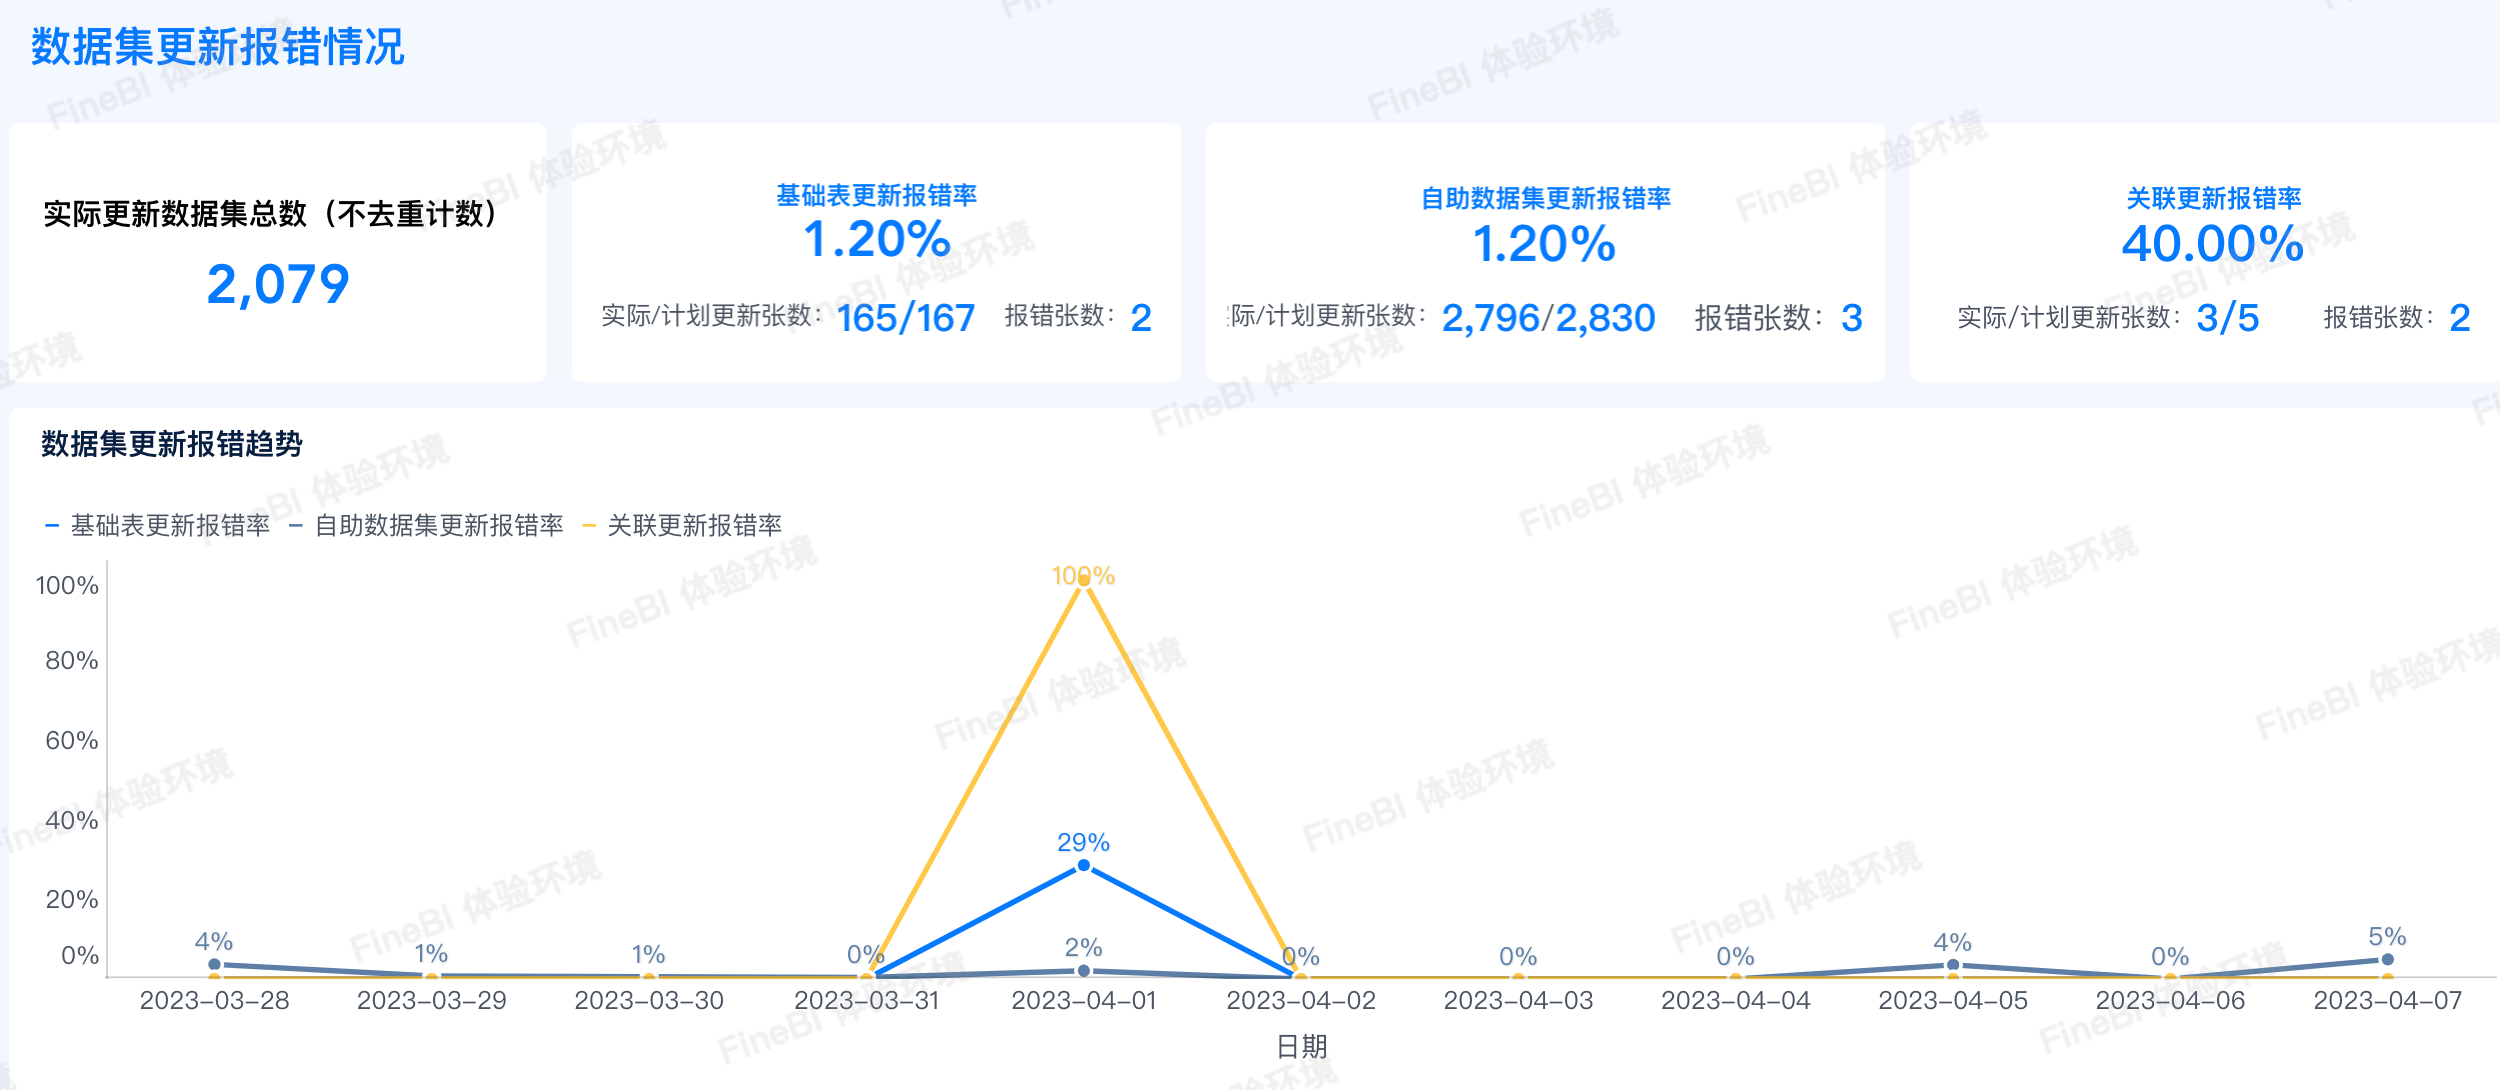Click yellow legend marker for 关联更新报错率
2500x1090 pixels.
[x=589, y=525]
